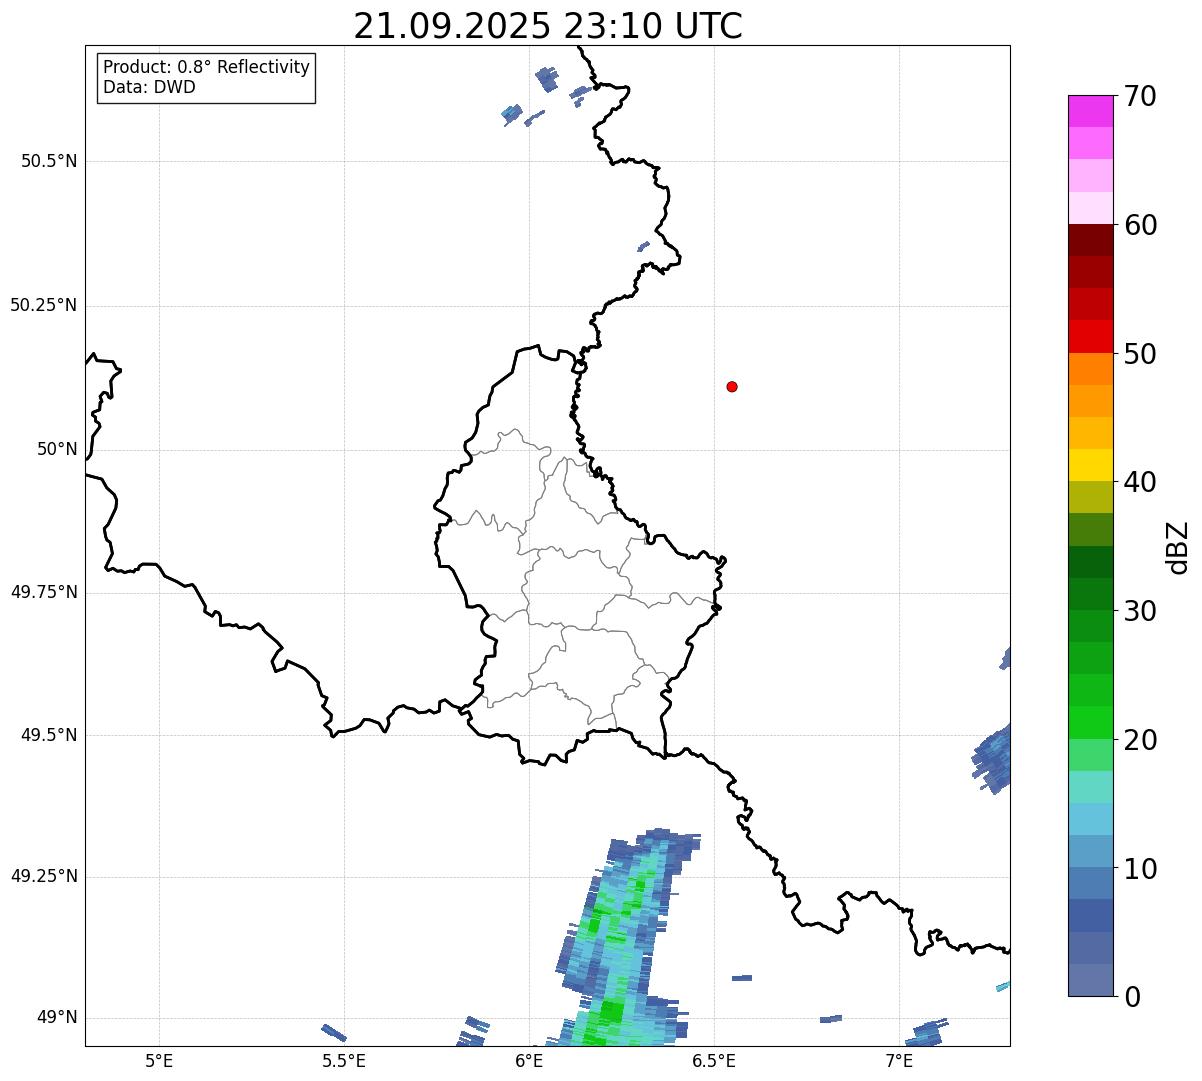Click the "dBZ" colorbar label
This screenshot has height=1081, width=1202.
(x=1179, y=547)
